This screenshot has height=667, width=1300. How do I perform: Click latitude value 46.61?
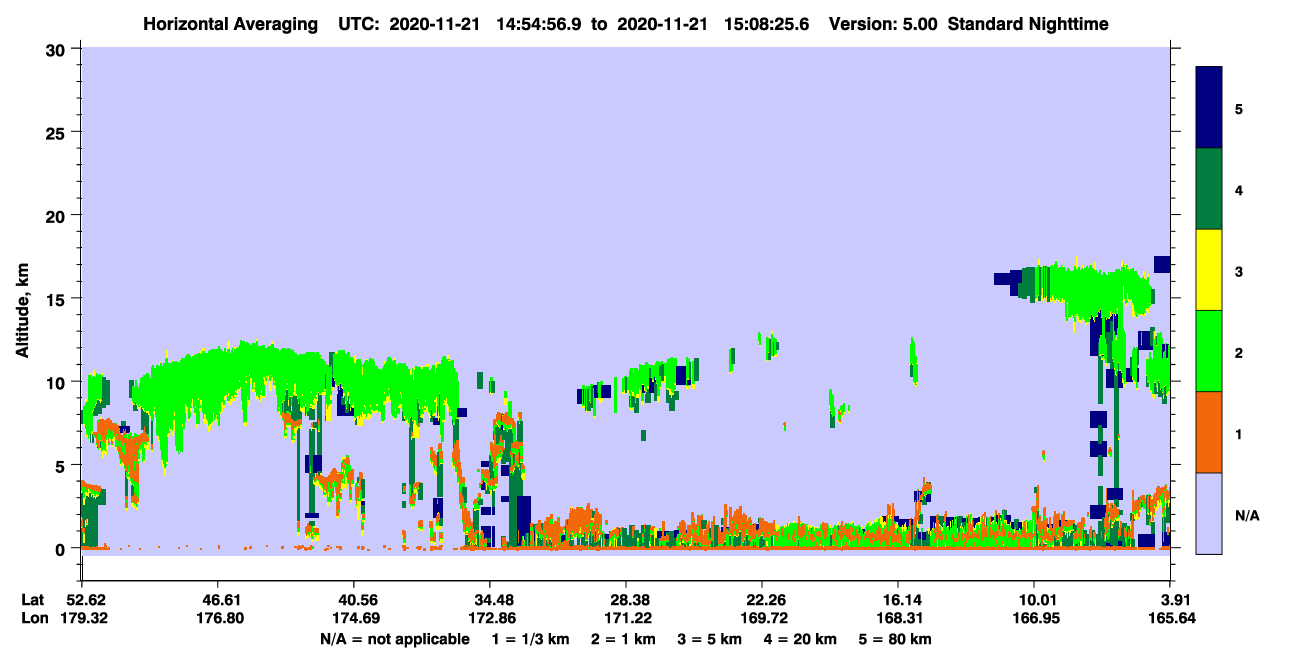tap(218, 599)
